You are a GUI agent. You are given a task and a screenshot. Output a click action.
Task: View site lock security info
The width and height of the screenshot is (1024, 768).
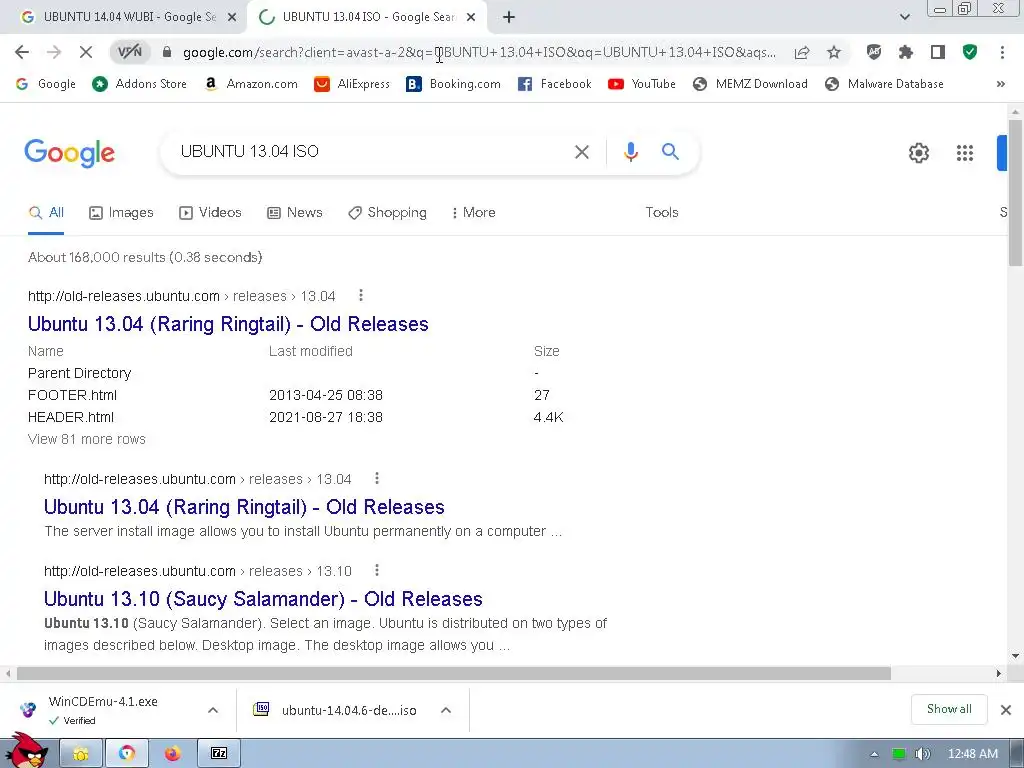[x=167, y=52]
